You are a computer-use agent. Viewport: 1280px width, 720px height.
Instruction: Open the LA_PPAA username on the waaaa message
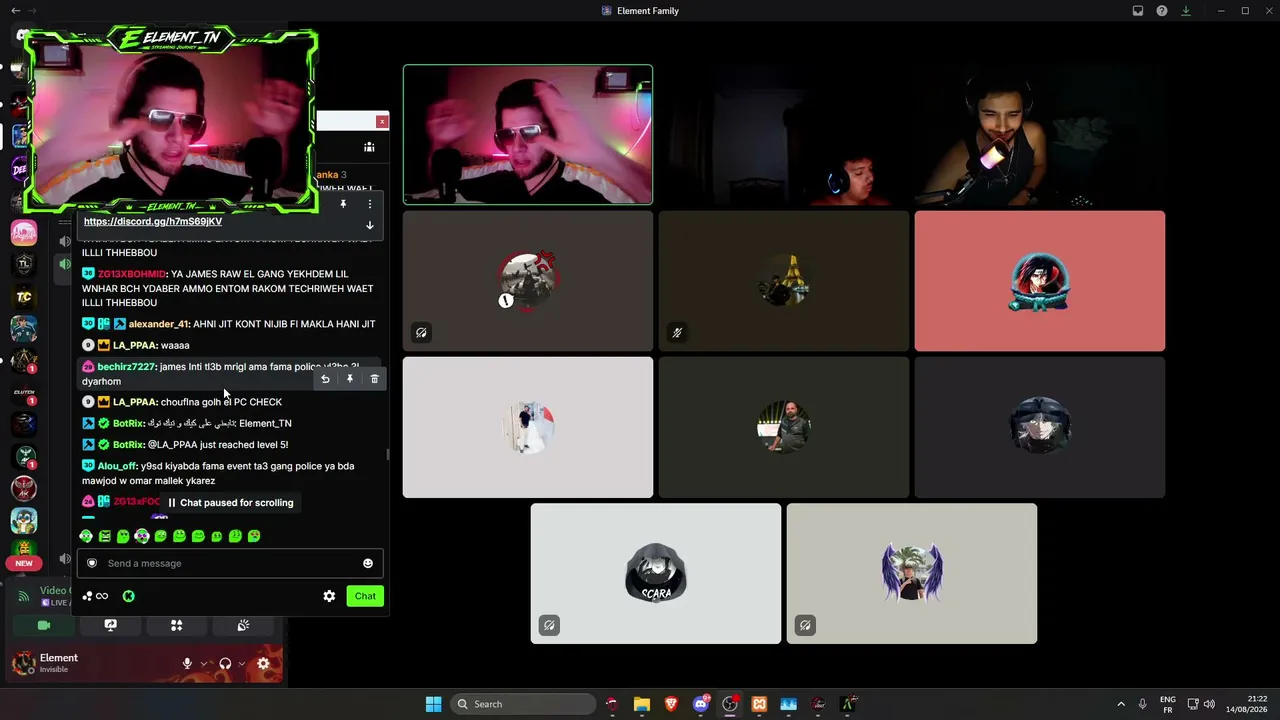134,345
